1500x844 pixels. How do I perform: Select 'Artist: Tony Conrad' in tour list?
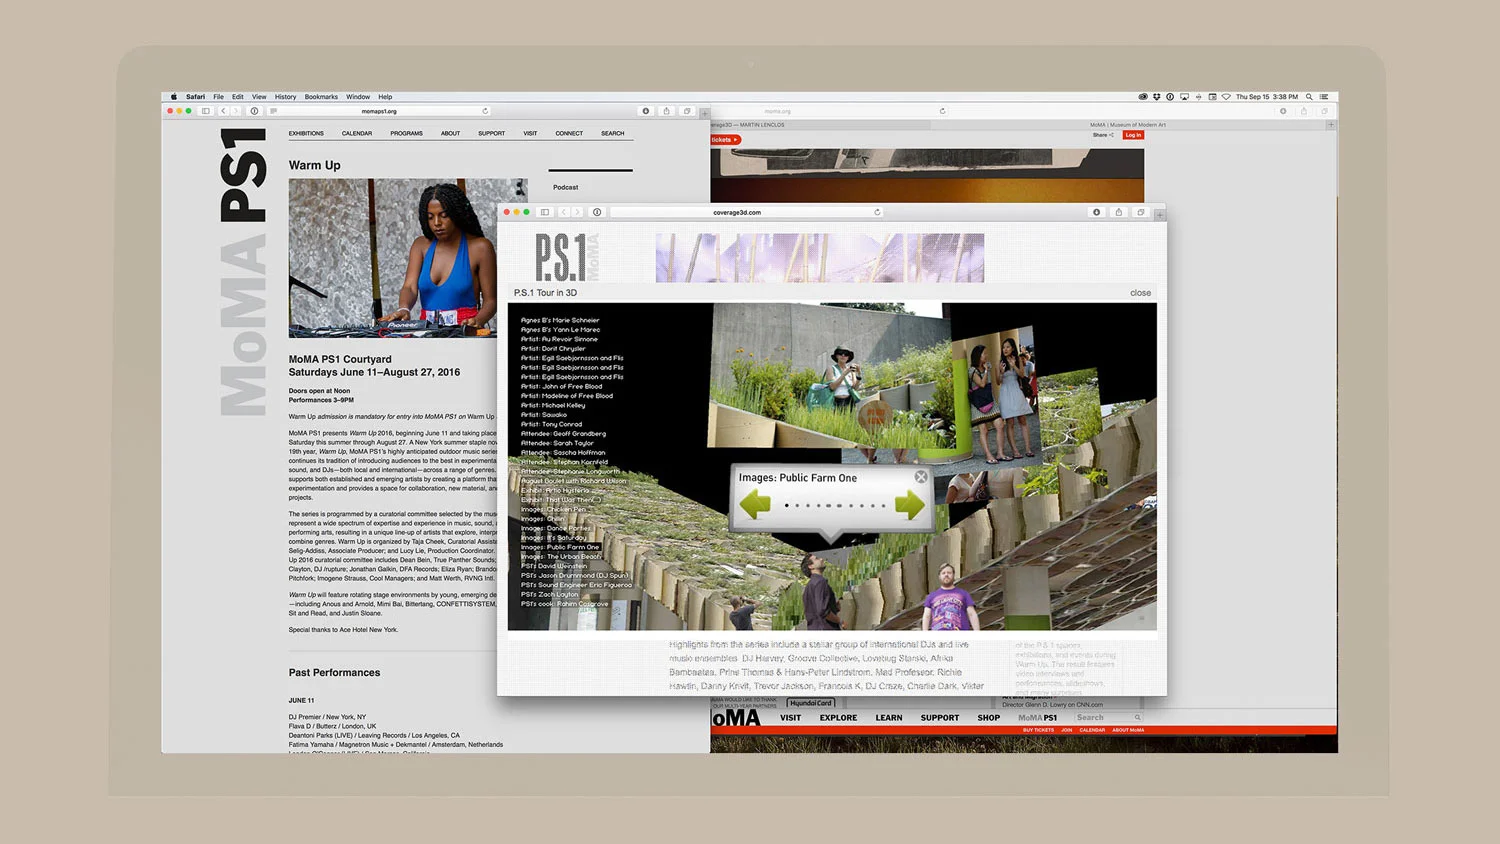[x=551, y=424]
